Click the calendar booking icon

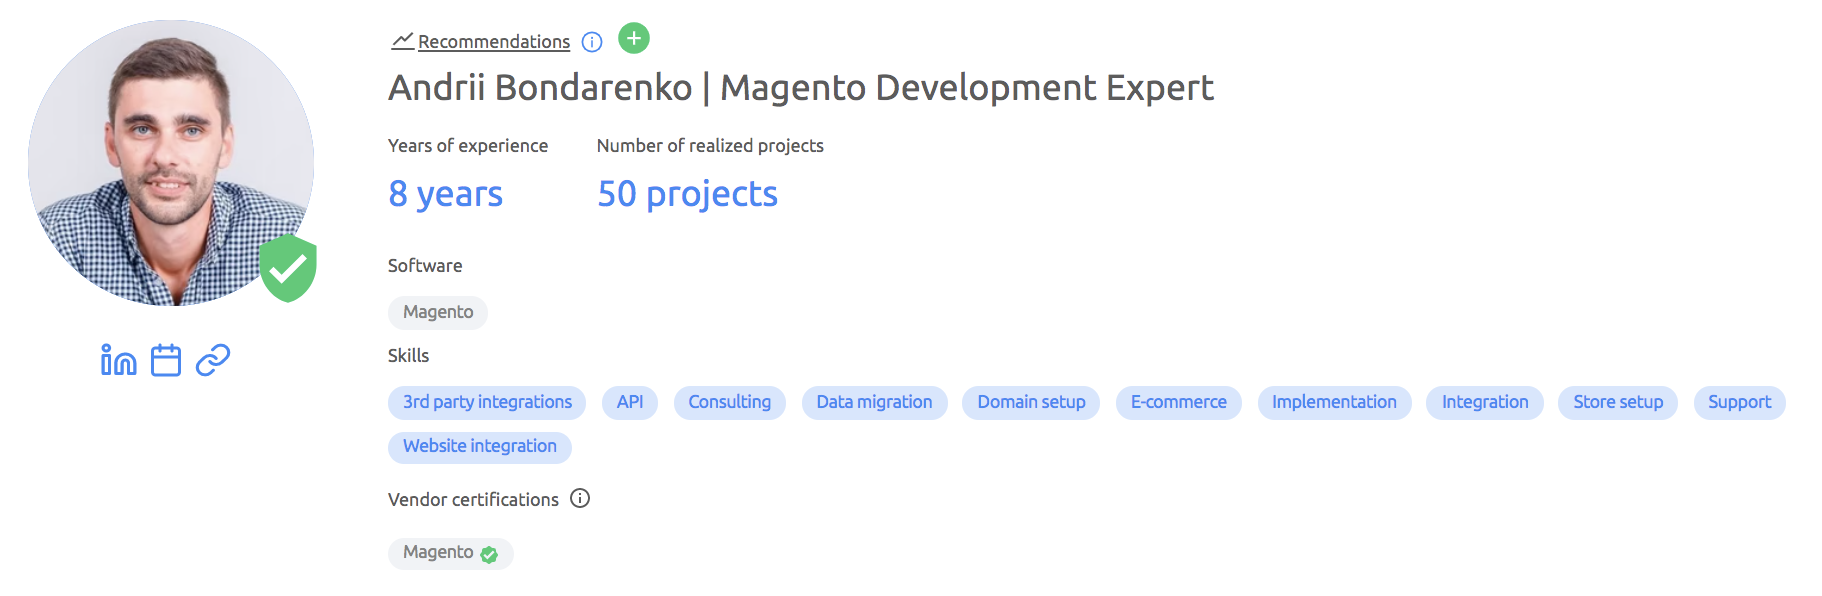(x=166, y=360)
